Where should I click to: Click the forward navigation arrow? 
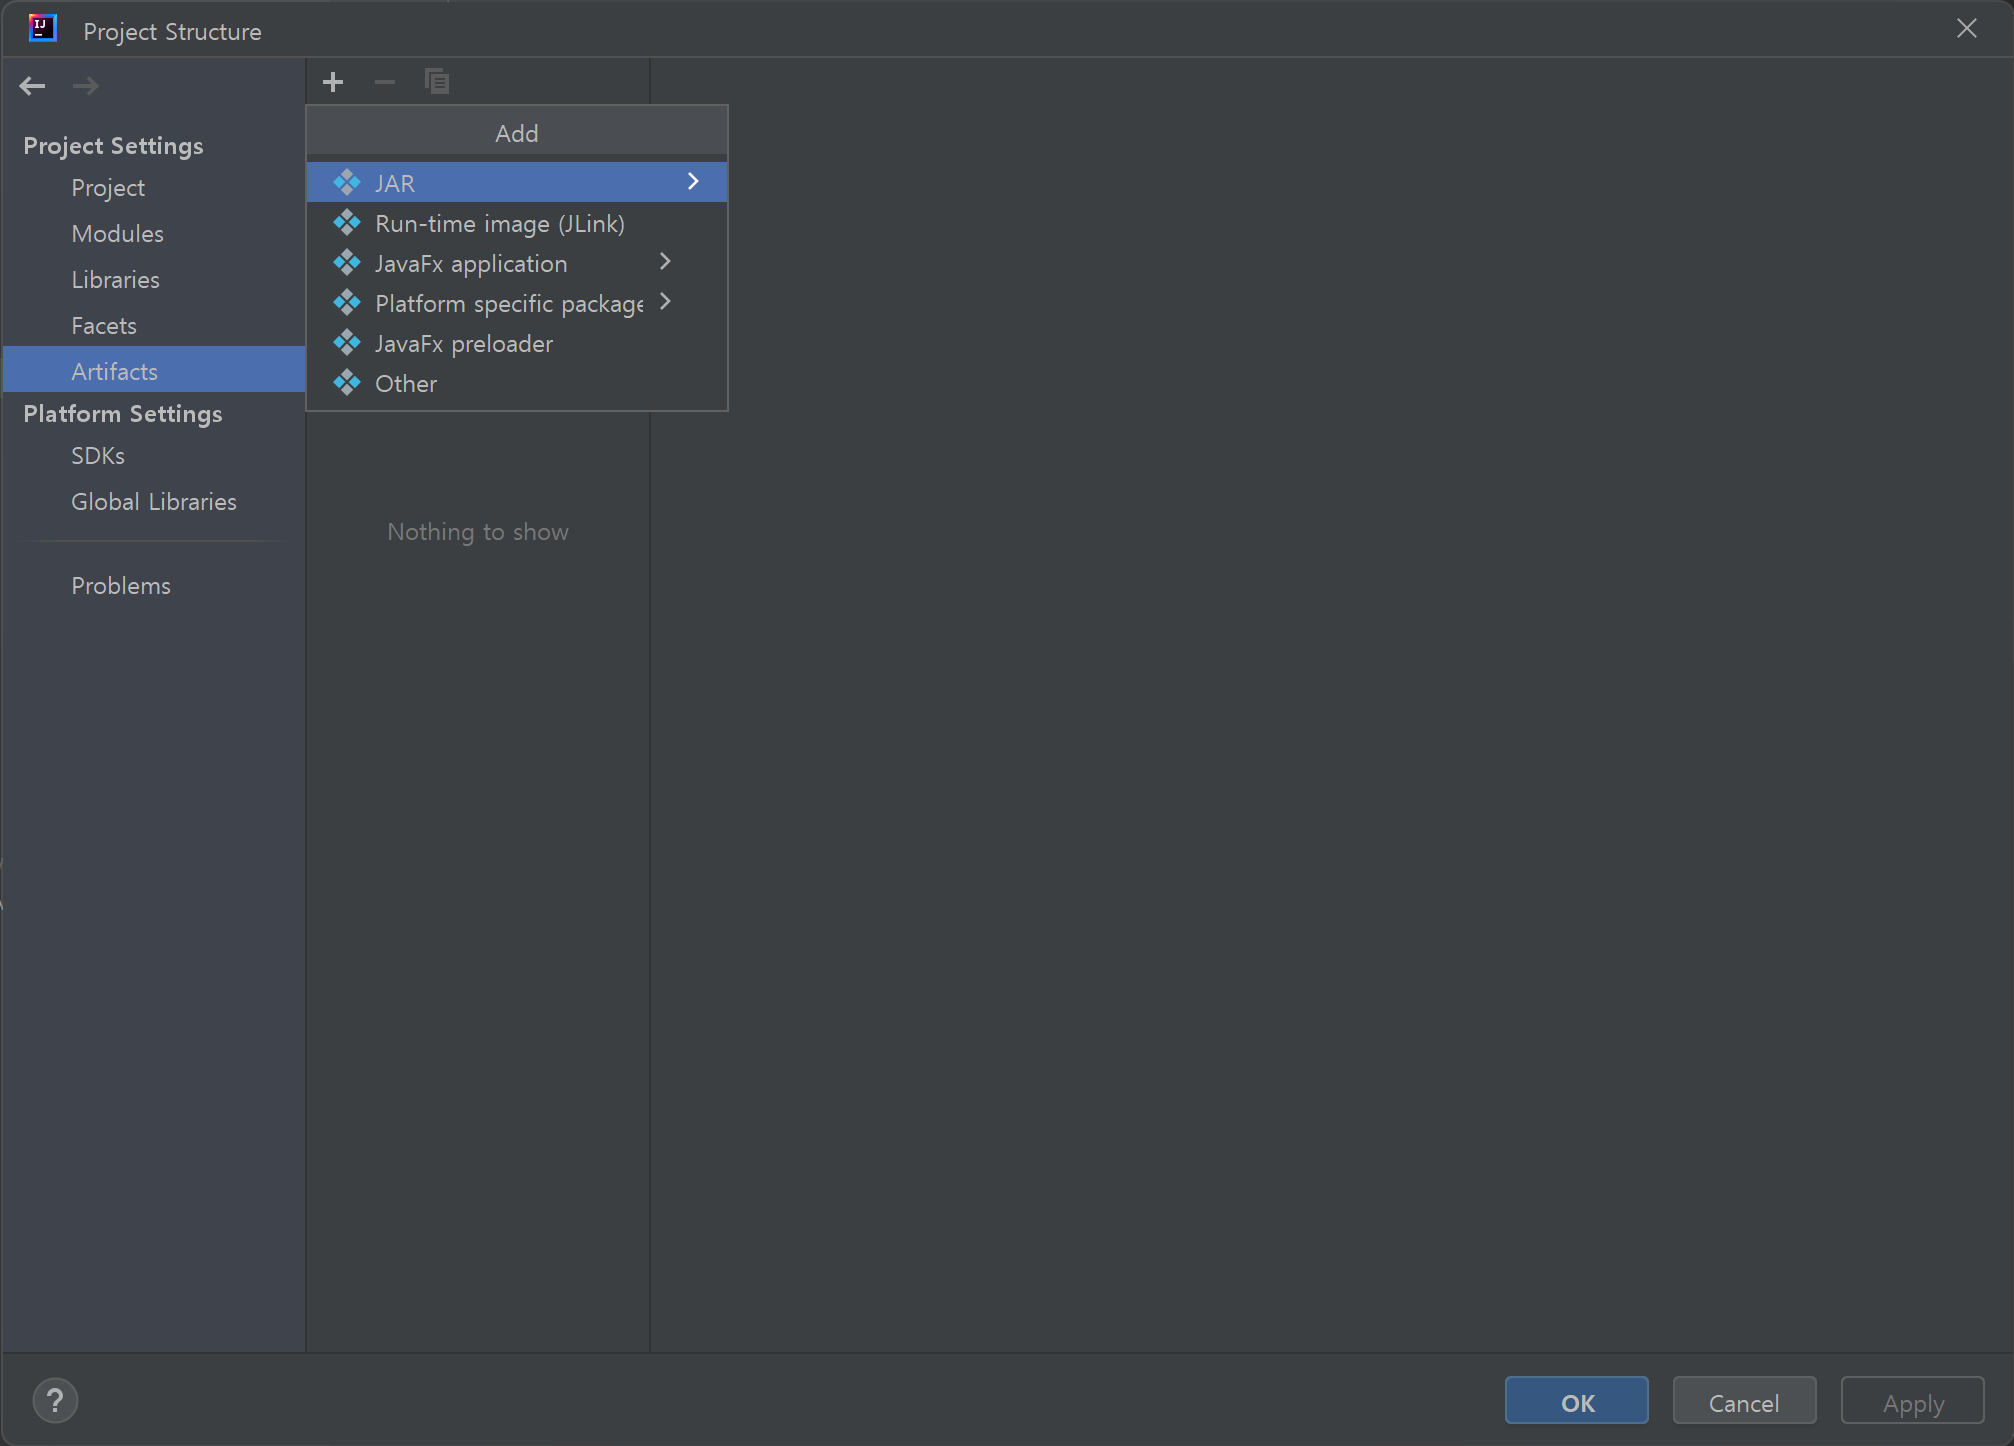[x=86, y=86]
